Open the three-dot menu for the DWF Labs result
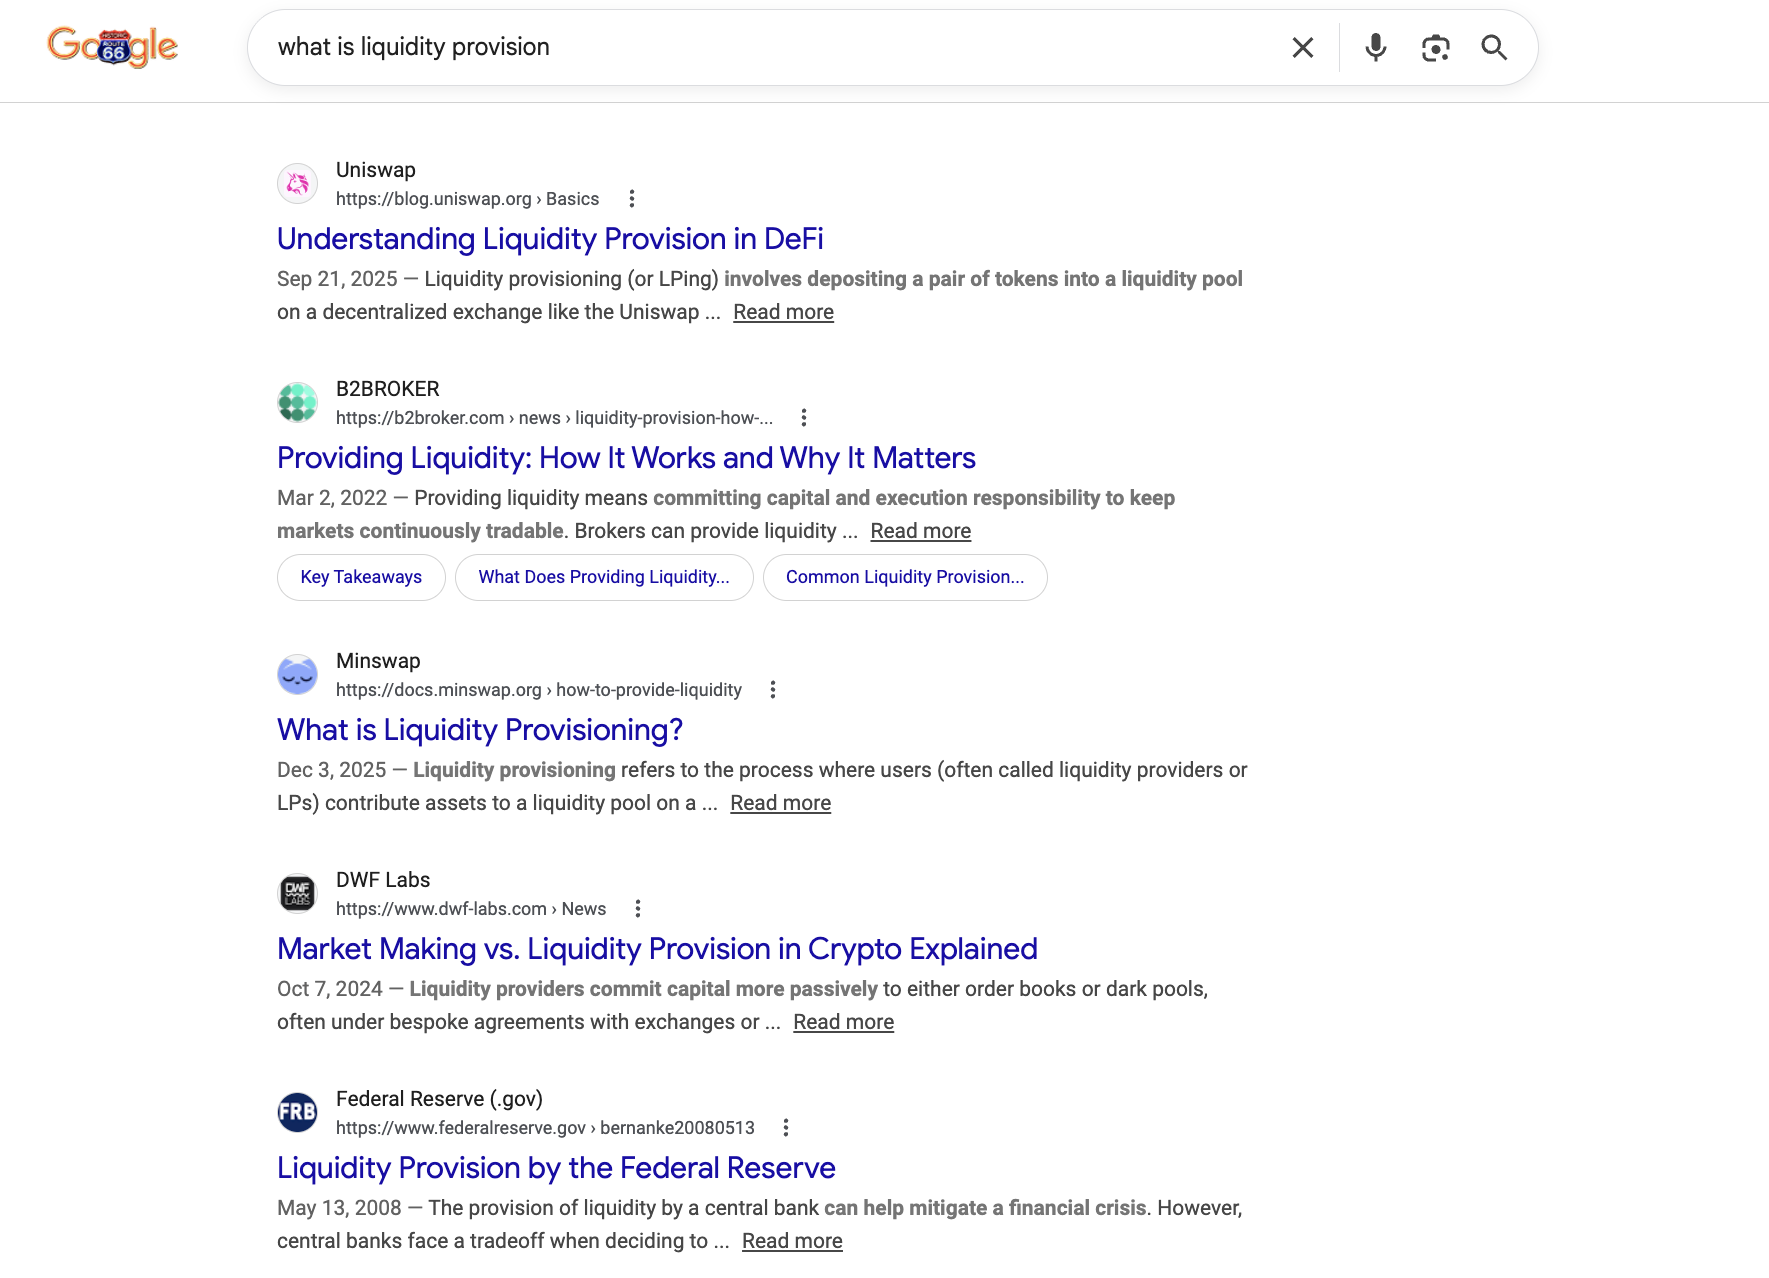1769x1278 pixels. pyautogui.click(x=637, y=909)
